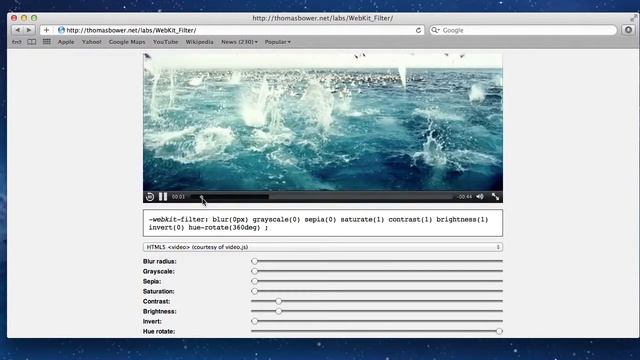Click the video progress bar scrubber
The image size is (640, 360).
tap(202, 197)
